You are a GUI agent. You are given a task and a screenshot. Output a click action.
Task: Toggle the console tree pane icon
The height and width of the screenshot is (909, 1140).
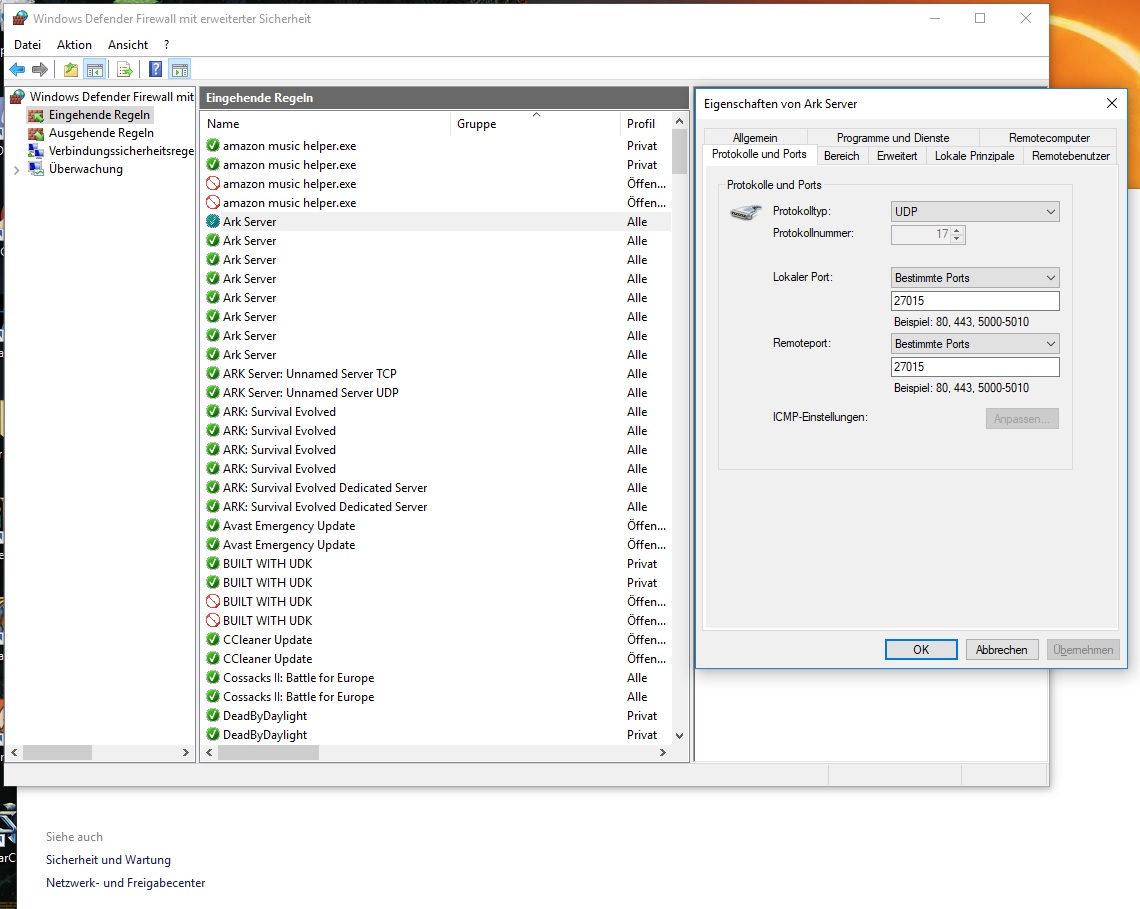[x=95, y=70]
